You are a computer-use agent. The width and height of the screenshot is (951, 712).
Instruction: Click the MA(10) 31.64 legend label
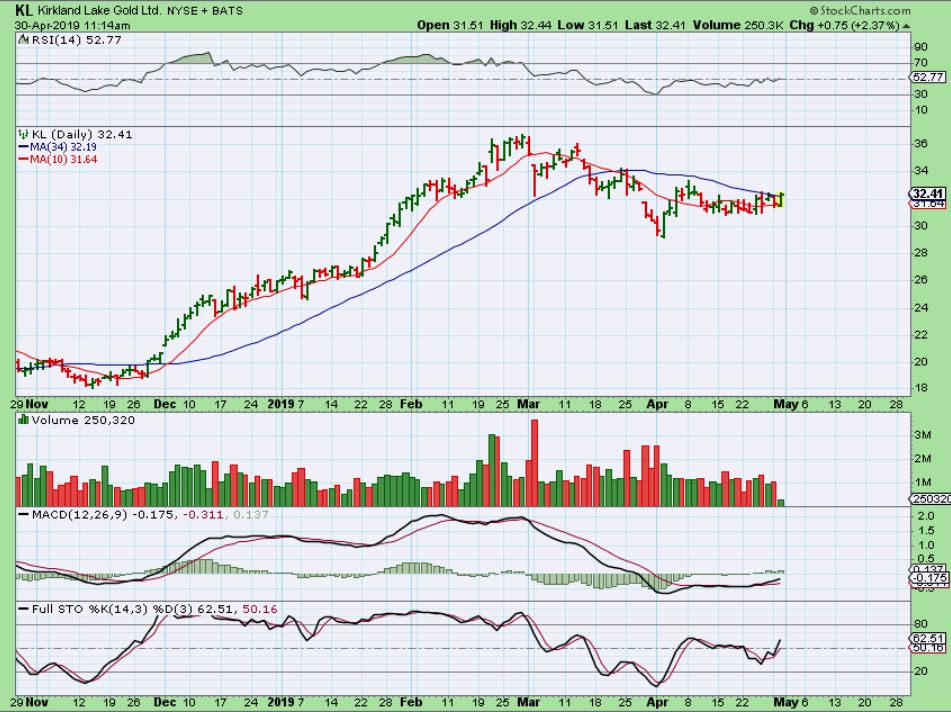[x=63, y=160]
